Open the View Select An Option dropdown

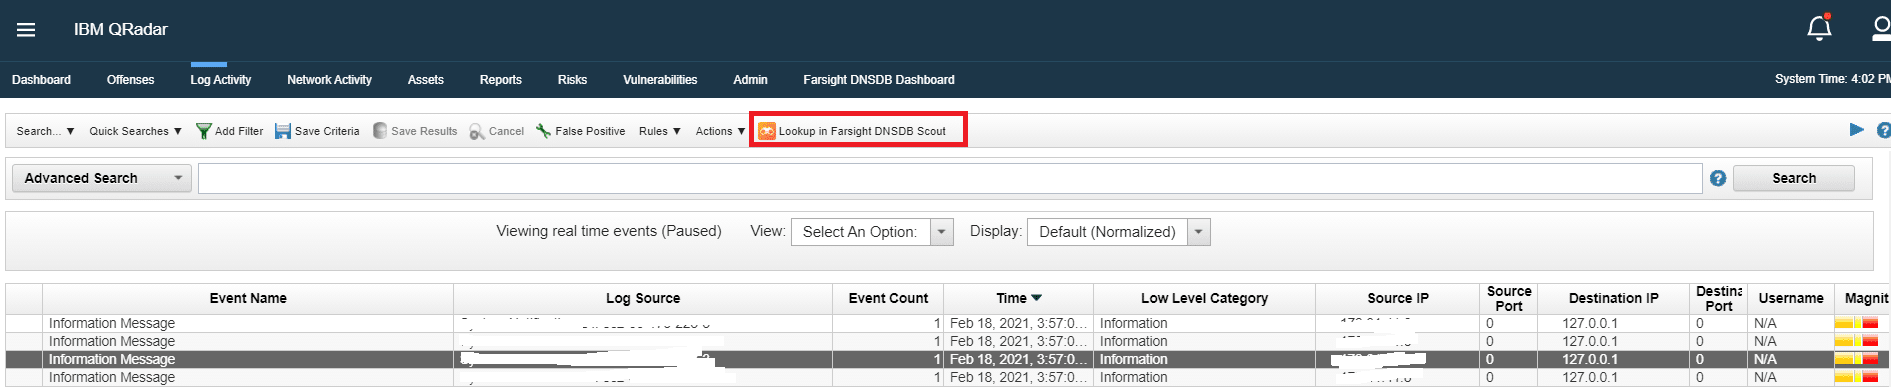(x=872, y=232)
